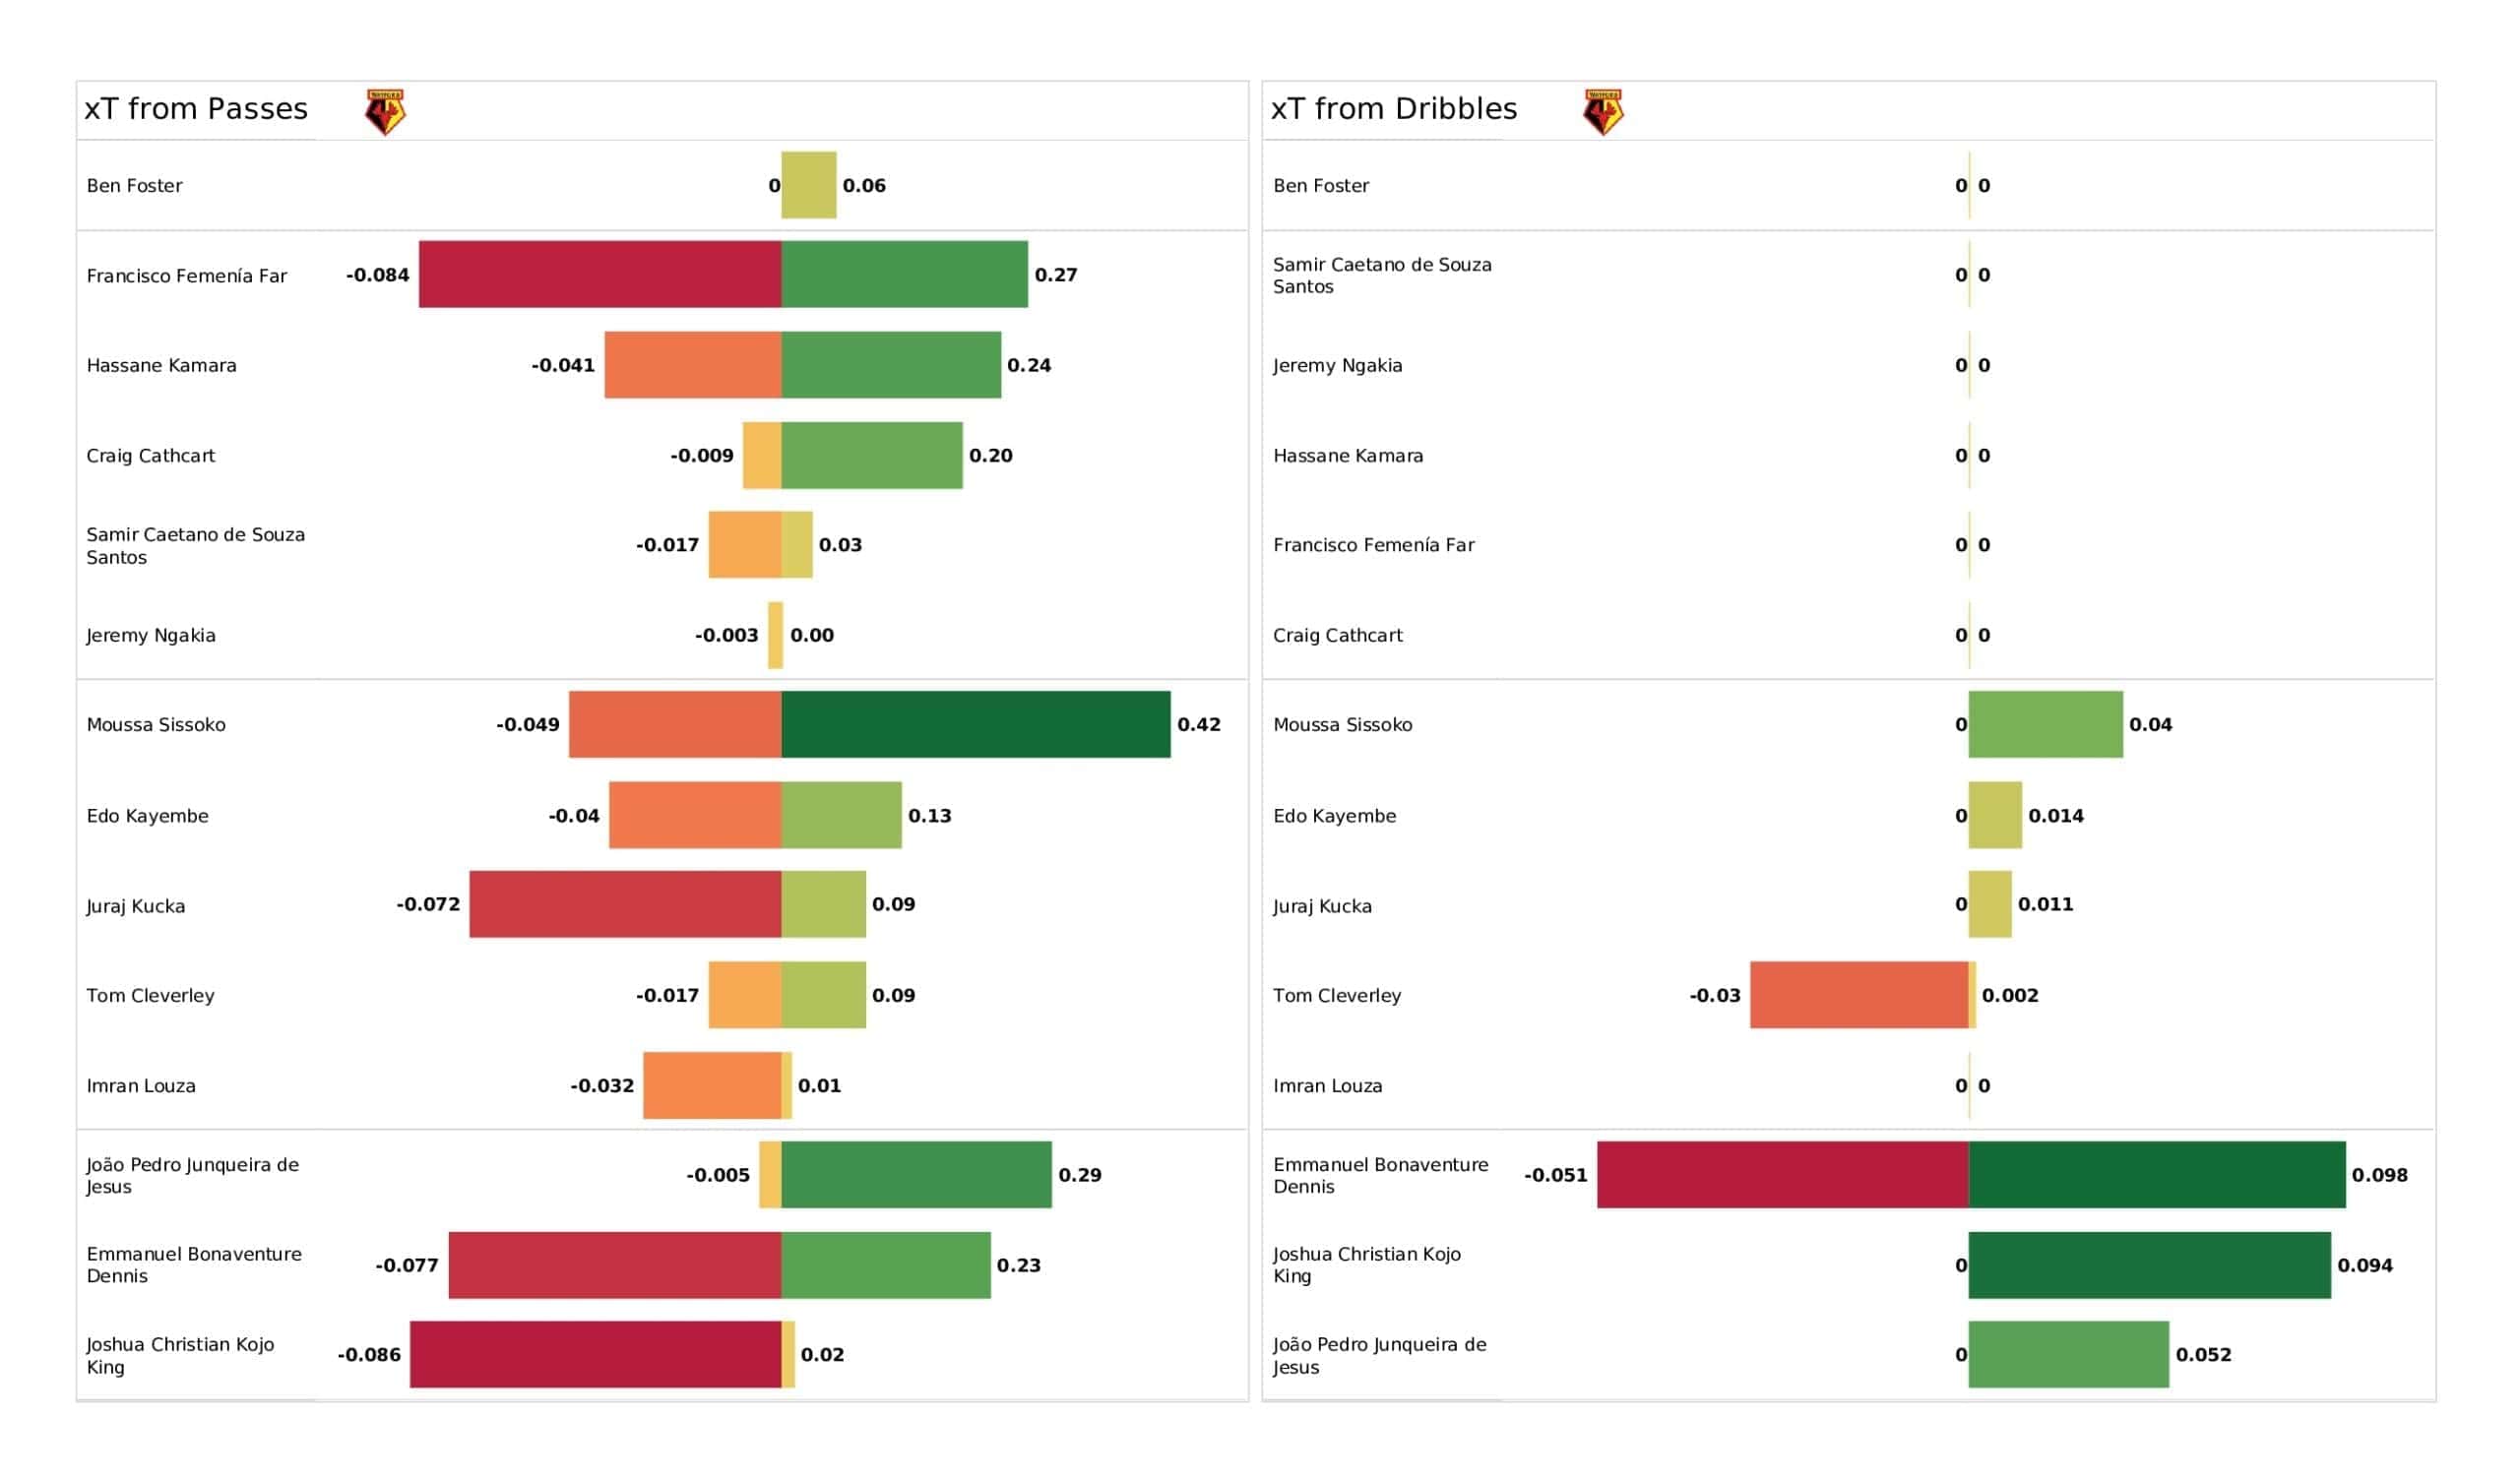Select Tom Cleverley's orange -0.03 dribbles bar
The image size is (2520, 1480).
point(1859,995)
